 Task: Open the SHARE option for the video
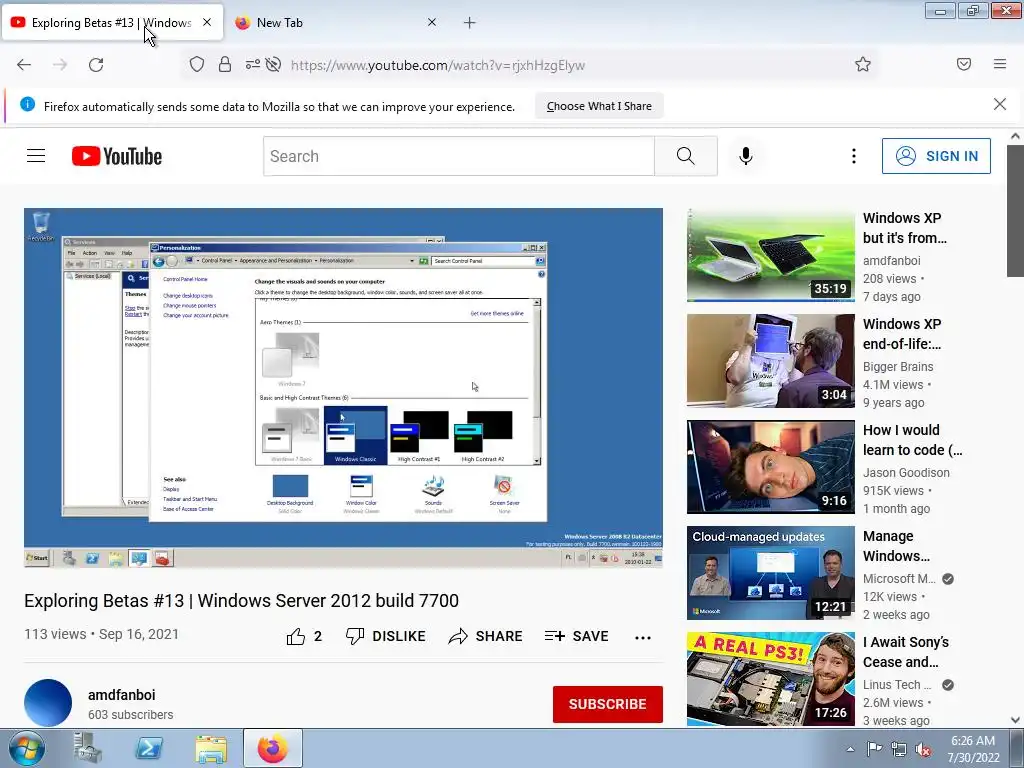click(485, 636)
